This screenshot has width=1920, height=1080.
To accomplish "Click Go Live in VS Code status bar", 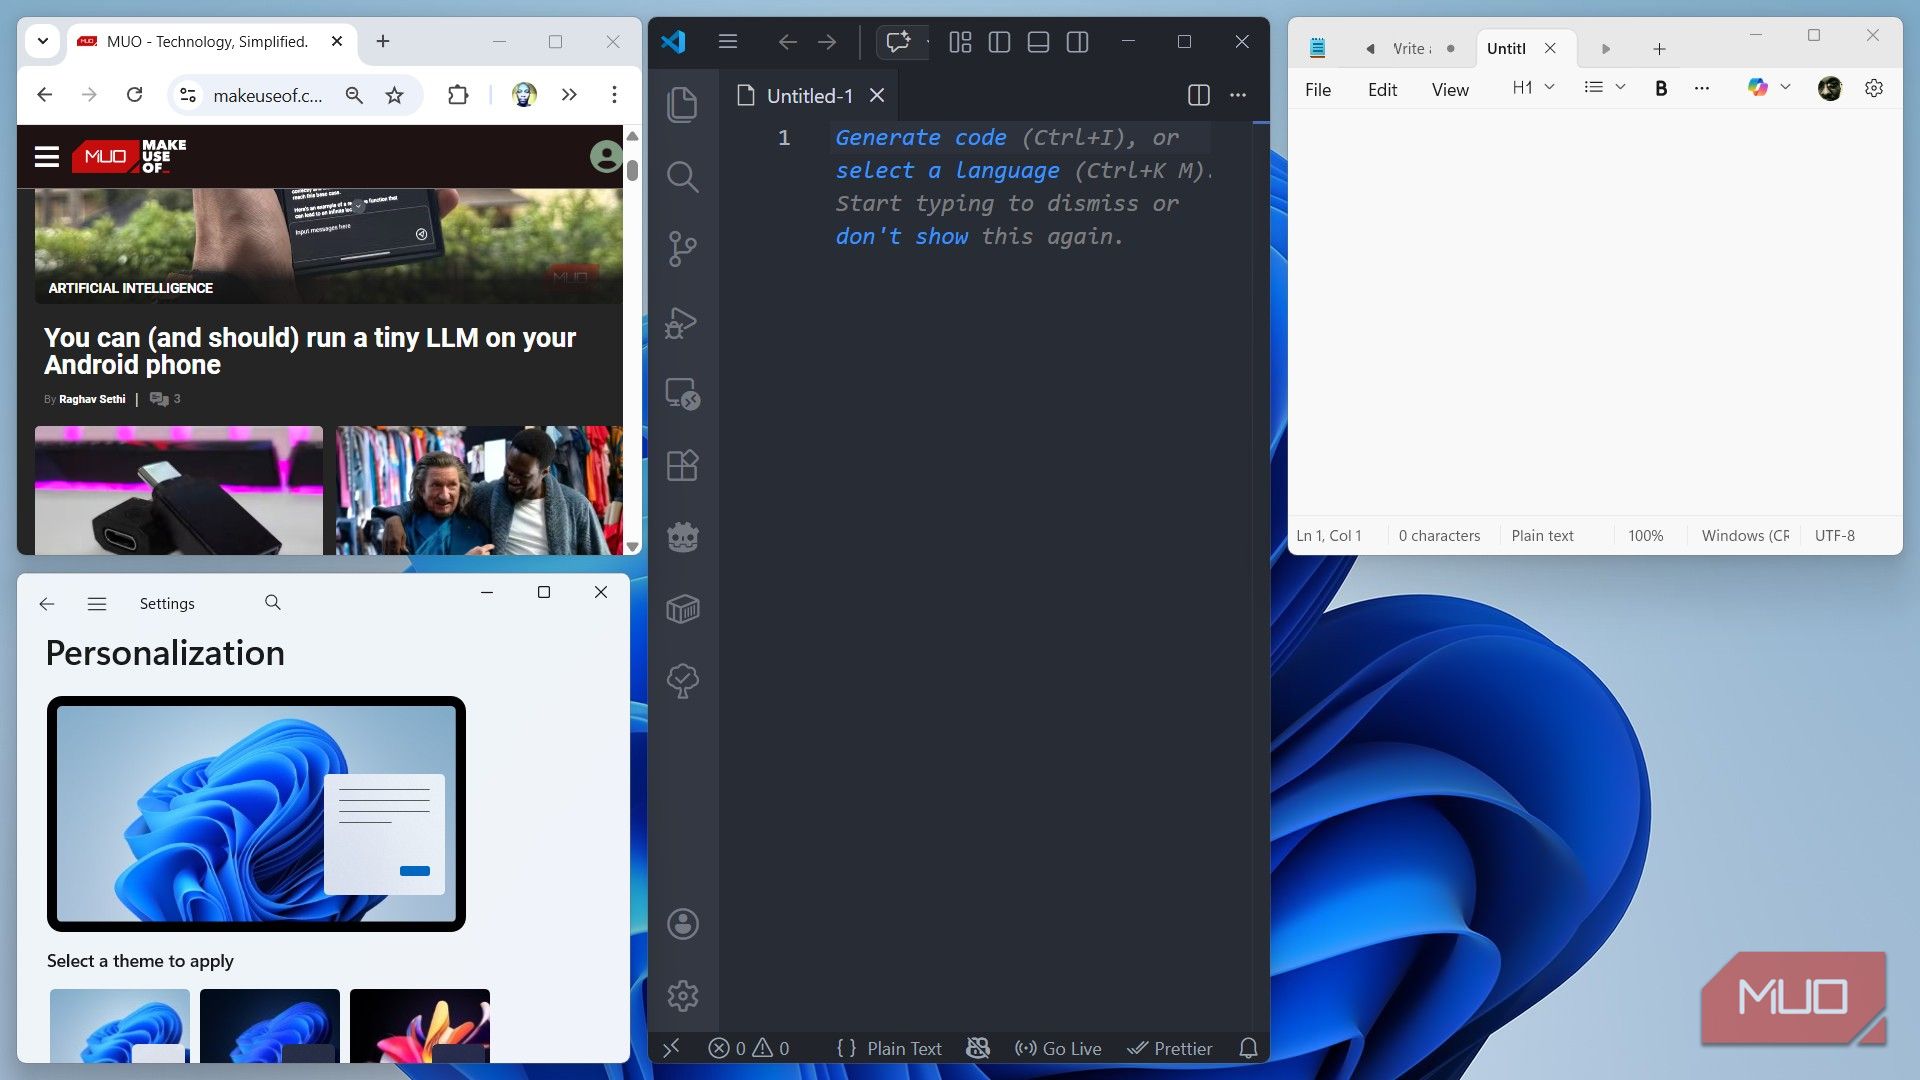I will (x=1058, y=1048).
